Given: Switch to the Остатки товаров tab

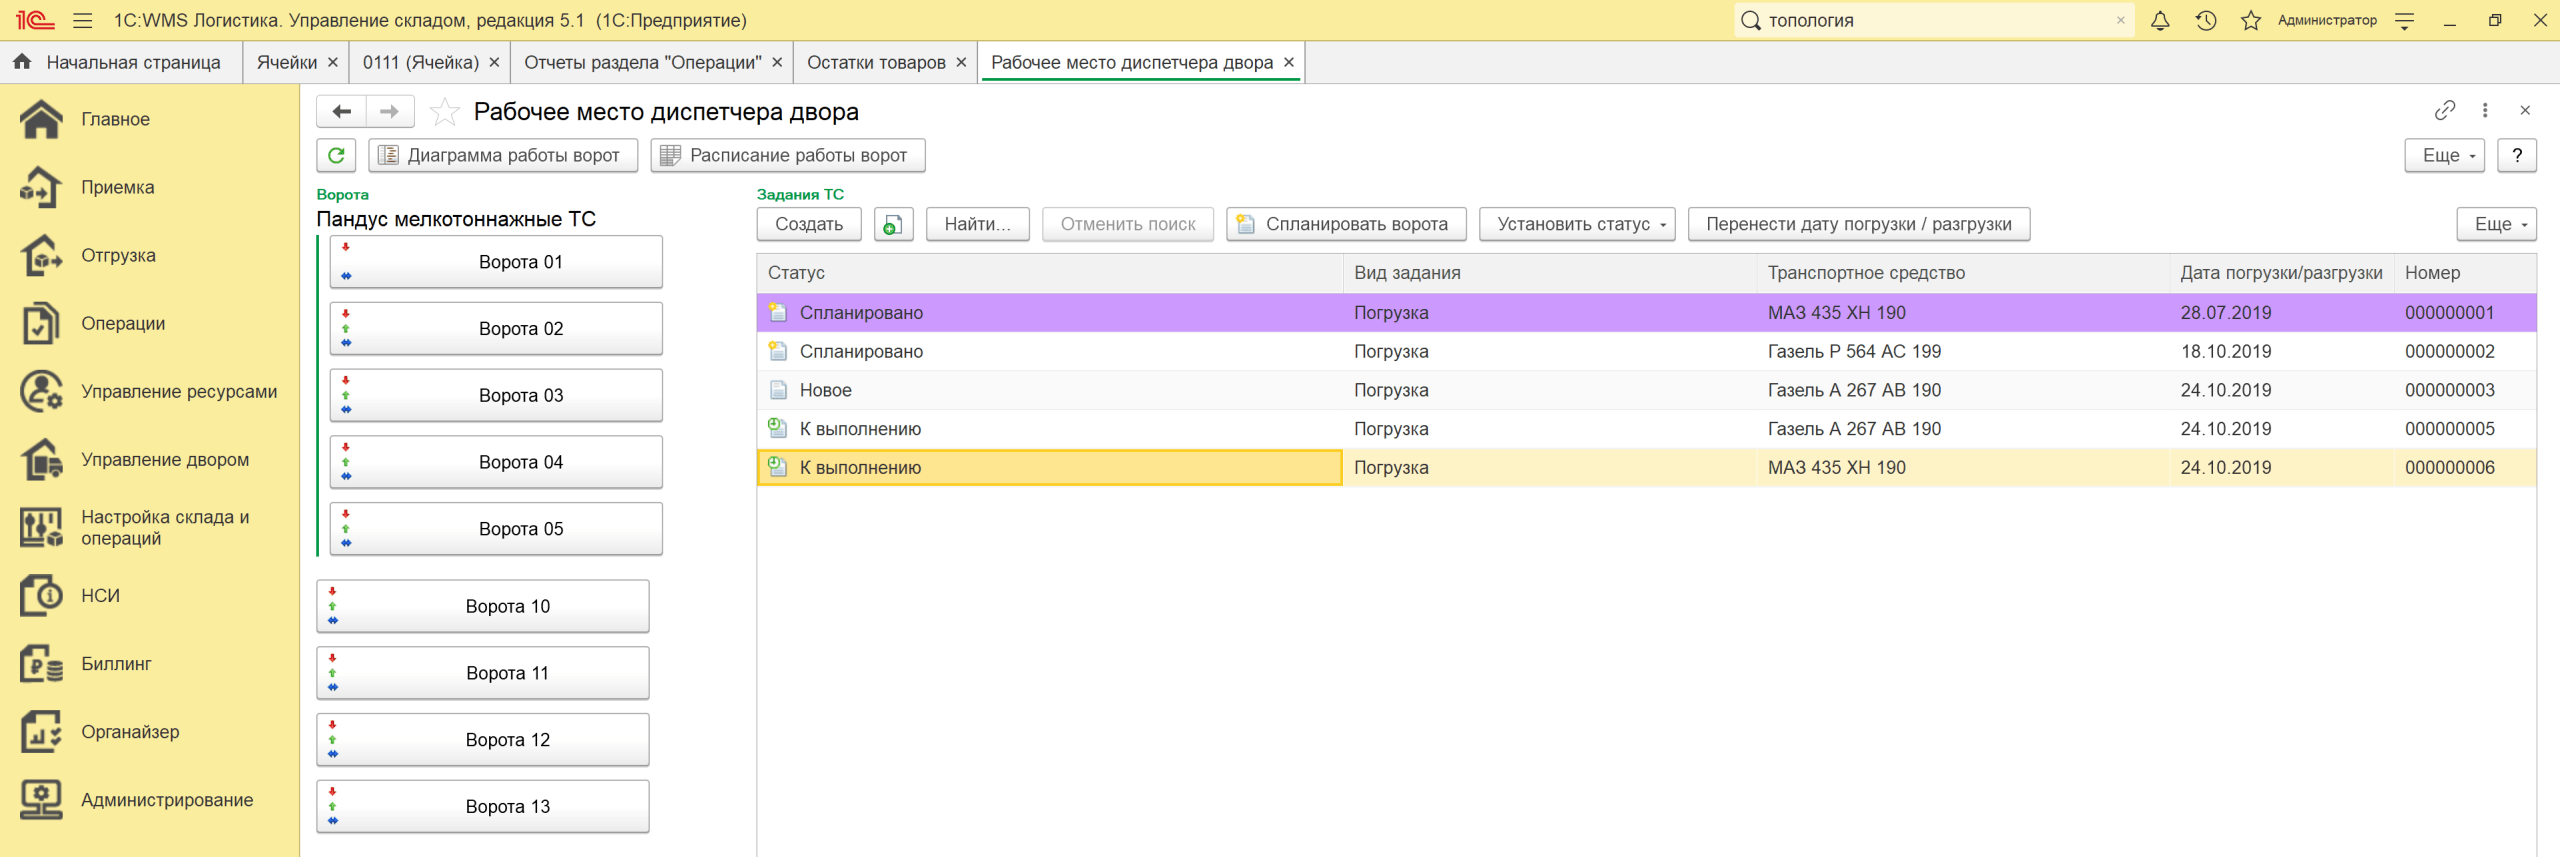Looking at the screenshot, I should [x=875, y=62].
